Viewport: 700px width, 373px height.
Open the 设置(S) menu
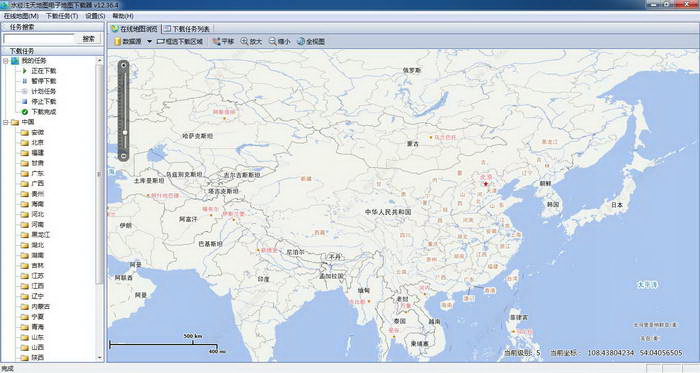[x=95, y=16]
